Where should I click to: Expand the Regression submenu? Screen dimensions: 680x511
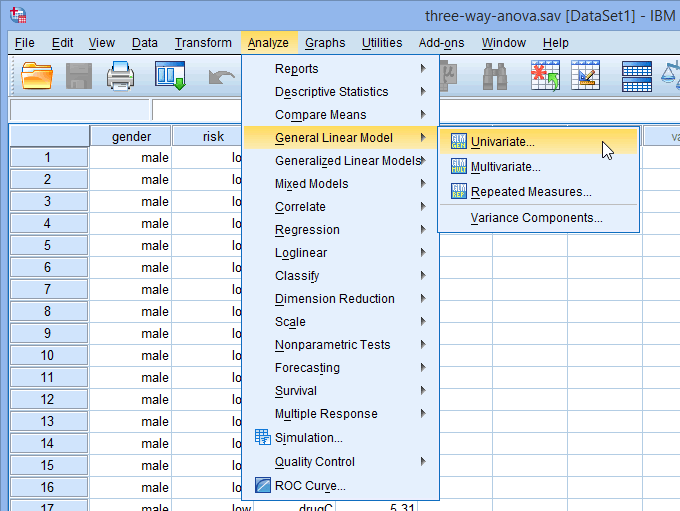tap(341, 229)
